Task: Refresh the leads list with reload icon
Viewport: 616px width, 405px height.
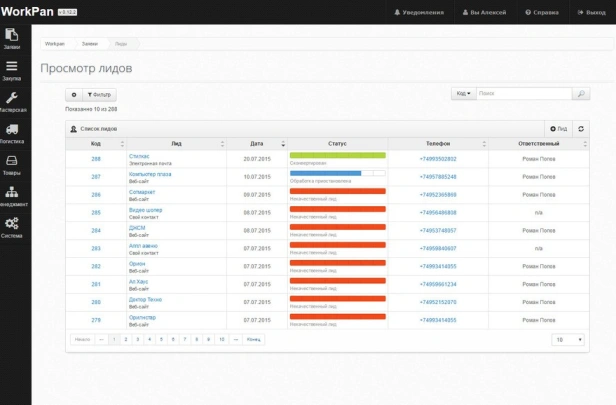Action: coord(582,129)
